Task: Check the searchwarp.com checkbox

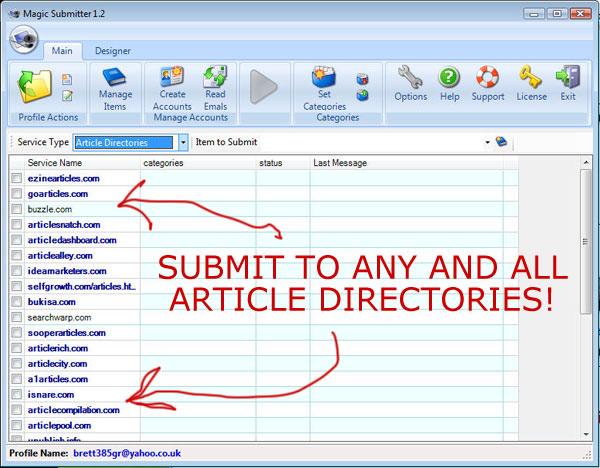Action: (16, 317)
